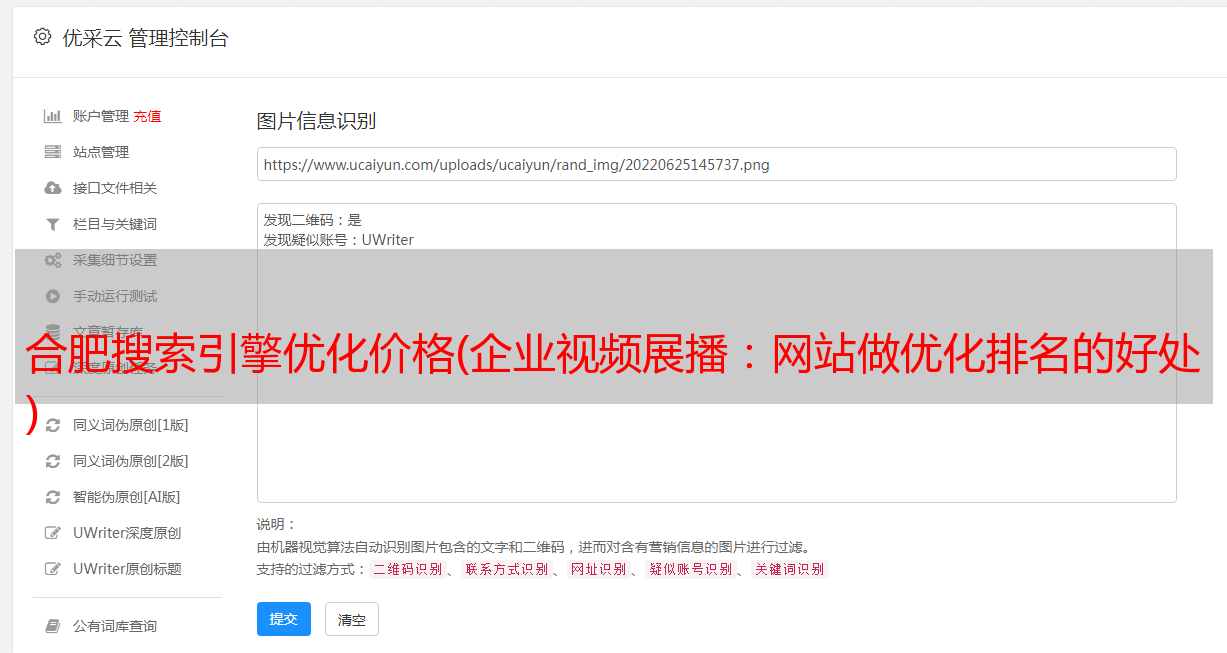This screenshot has height=653, width=1227.
Task: Click the filter funnel icon beside 栏目与关键词
Action: pos(53,224)
